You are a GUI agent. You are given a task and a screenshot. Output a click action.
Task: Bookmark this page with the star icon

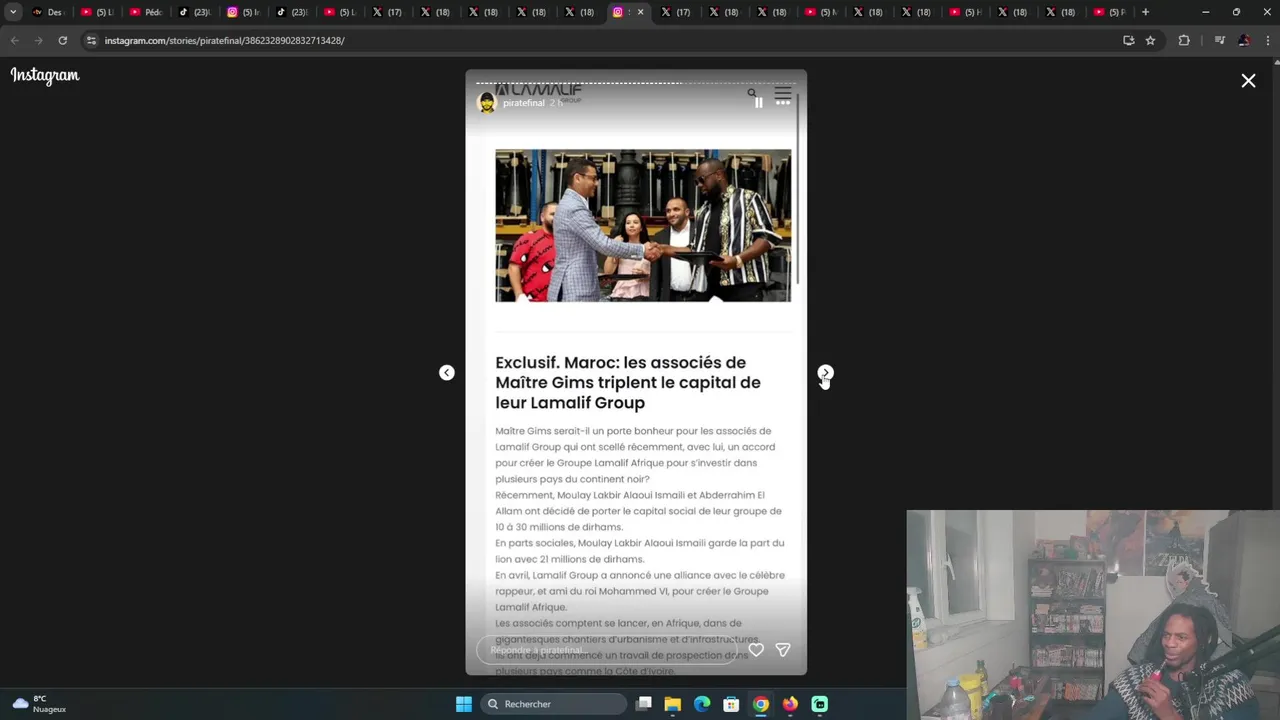[1150, 40]
